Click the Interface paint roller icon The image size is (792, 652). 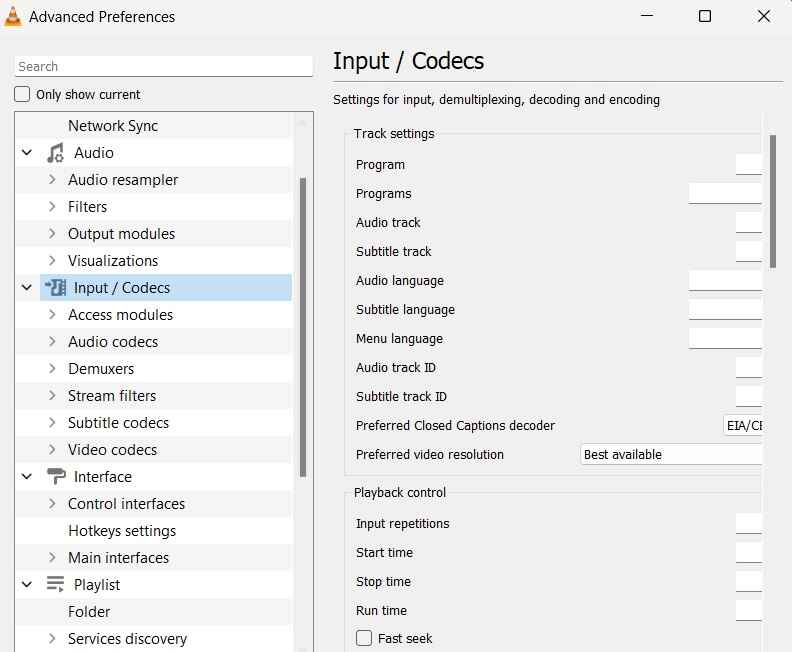tap(56, 476)
